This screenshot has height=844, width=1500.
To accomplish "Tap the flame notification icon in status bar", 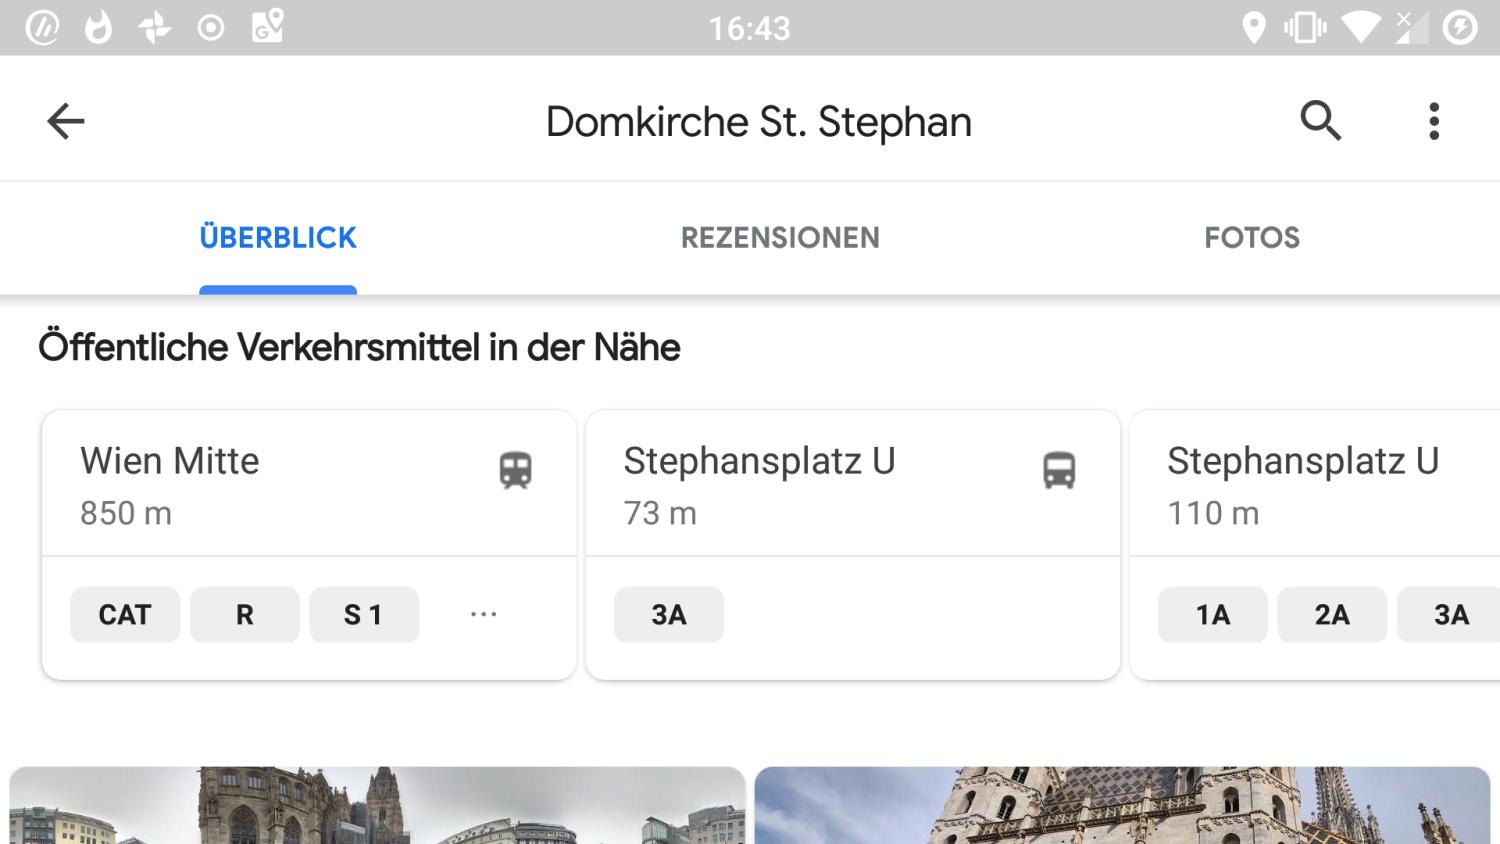I will click(x=98, y=28).
